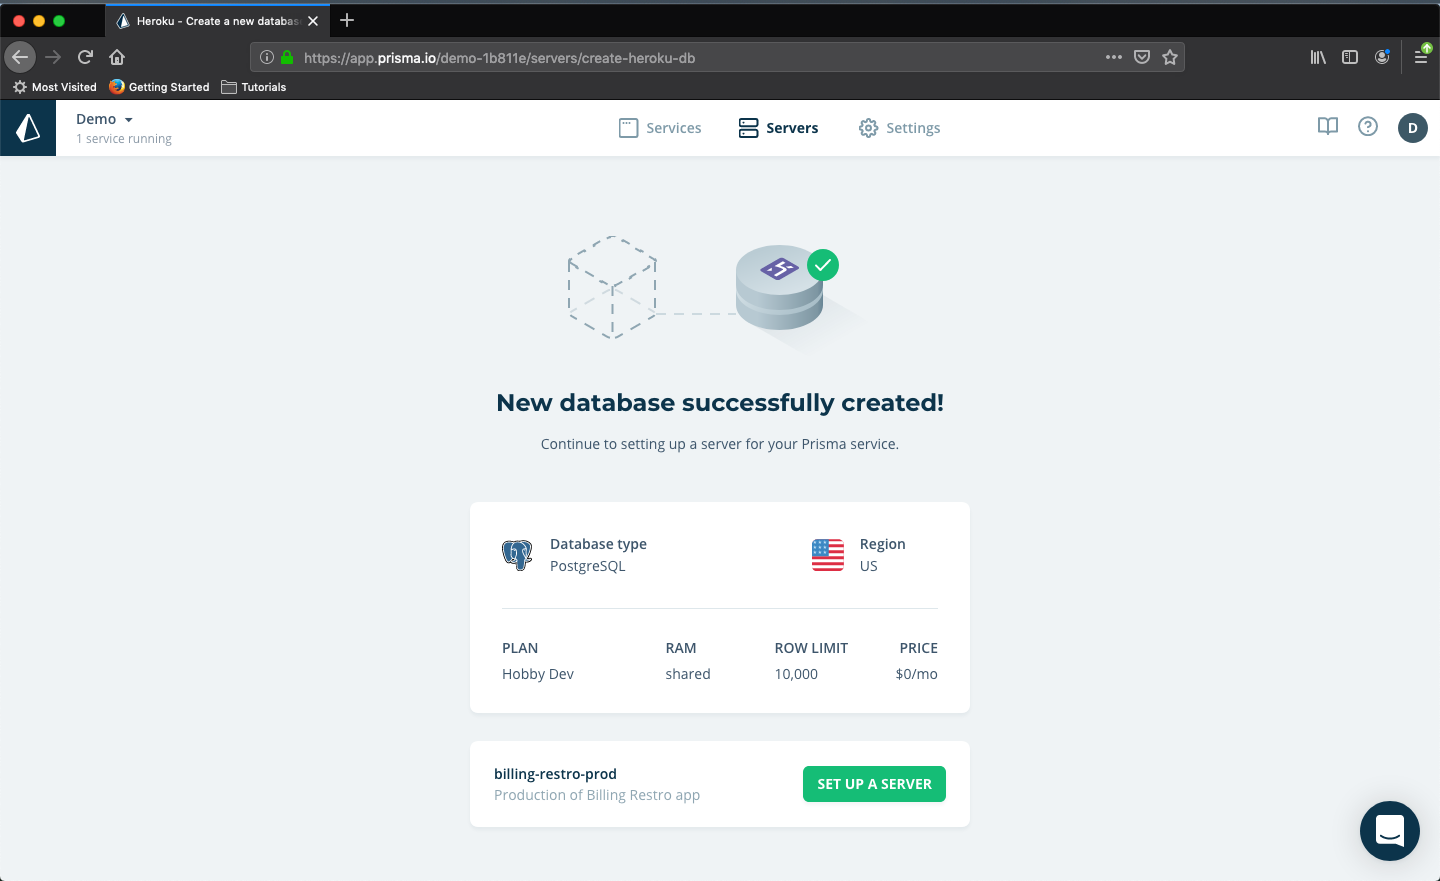The image size is (1440, 881).
Task: Click the green secure padlock icon
Action: (288, 57)
